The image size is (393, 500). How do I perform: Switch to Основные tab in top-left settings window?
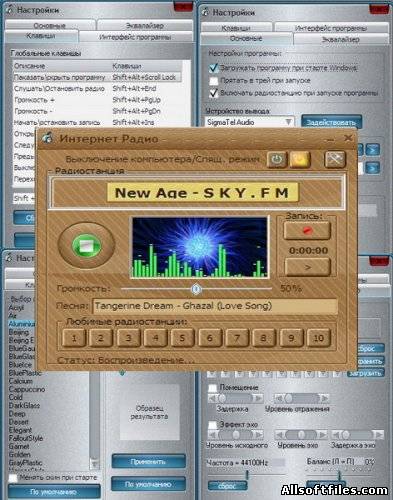click(50, 25)
